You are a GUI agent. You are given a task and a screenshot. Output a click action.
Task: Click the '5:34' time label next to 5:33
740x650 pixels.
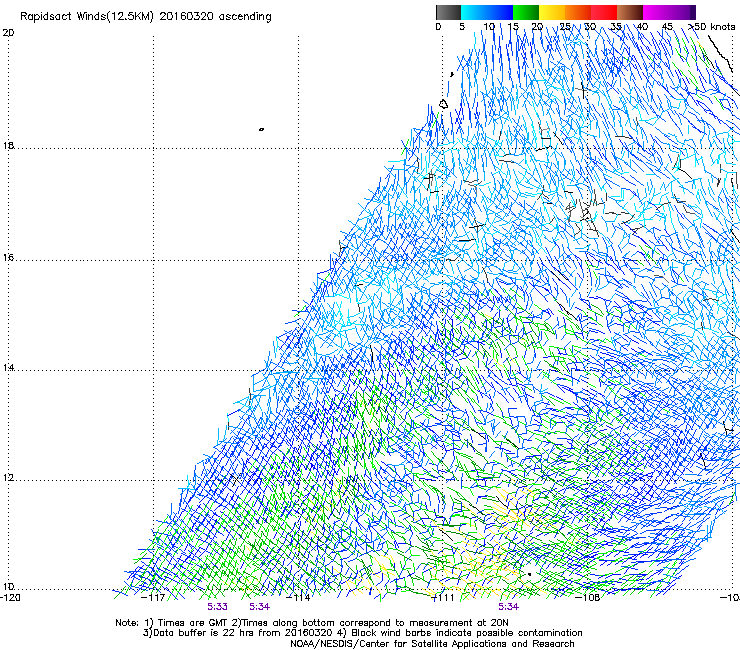(260, 607)
